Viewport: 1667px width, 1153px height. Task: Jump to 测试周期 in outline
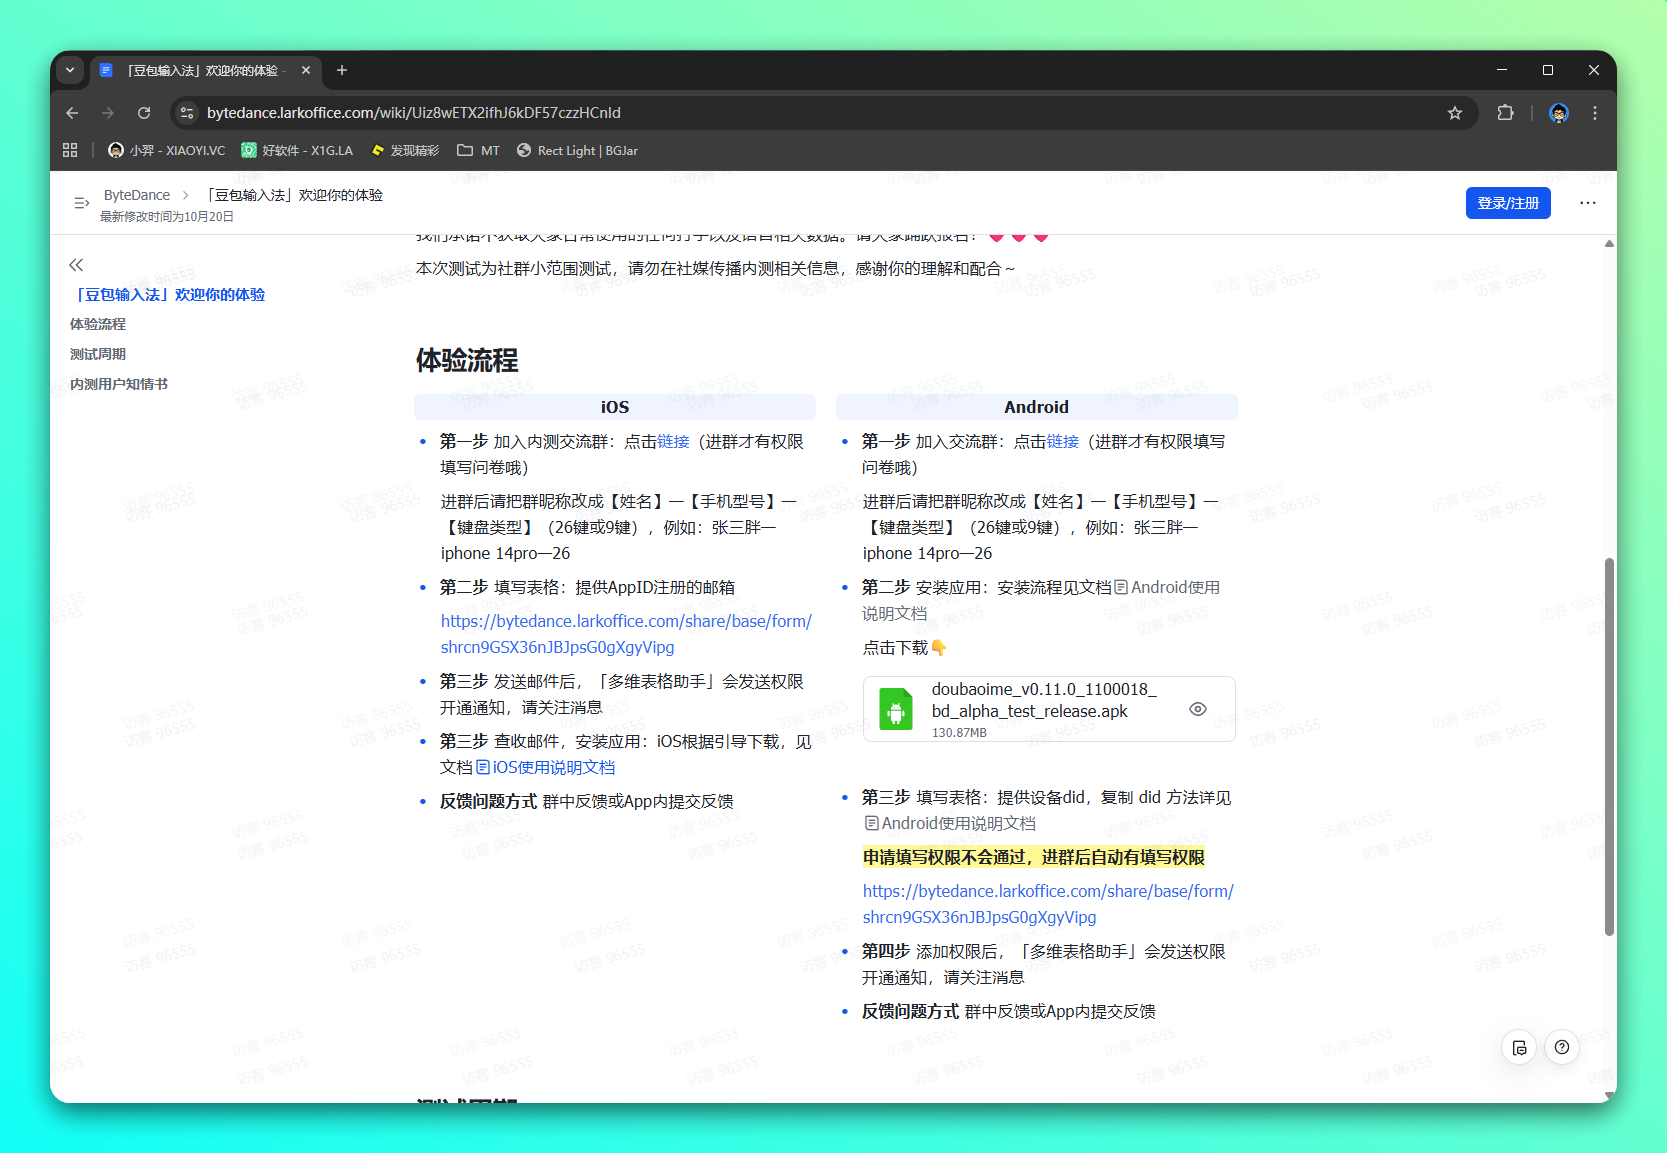(x=98, y=354)
